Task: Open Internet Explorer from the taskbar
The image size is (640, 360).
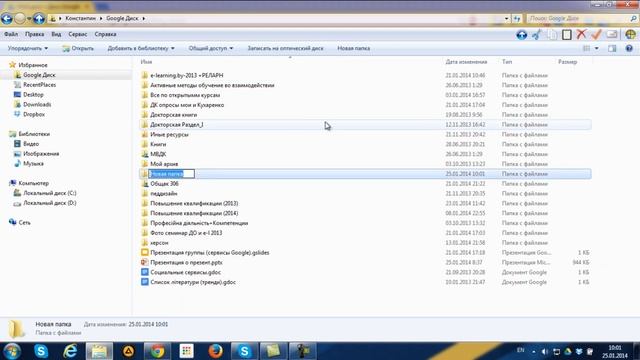Action: [x=70, y=351]
